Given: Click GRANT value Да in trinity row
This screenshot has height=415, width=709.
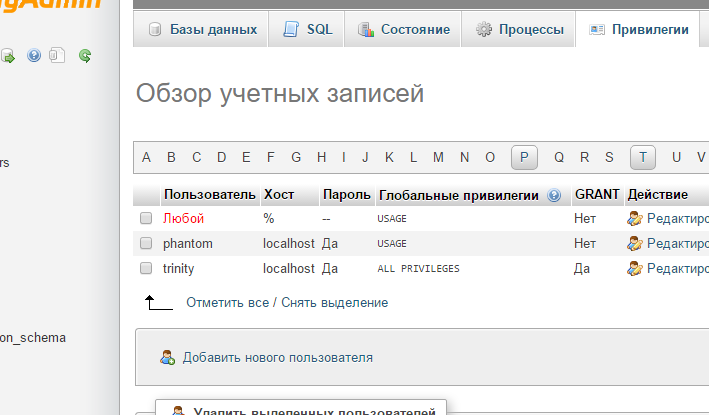Looking at the screenshot, I should pos(582,269).
